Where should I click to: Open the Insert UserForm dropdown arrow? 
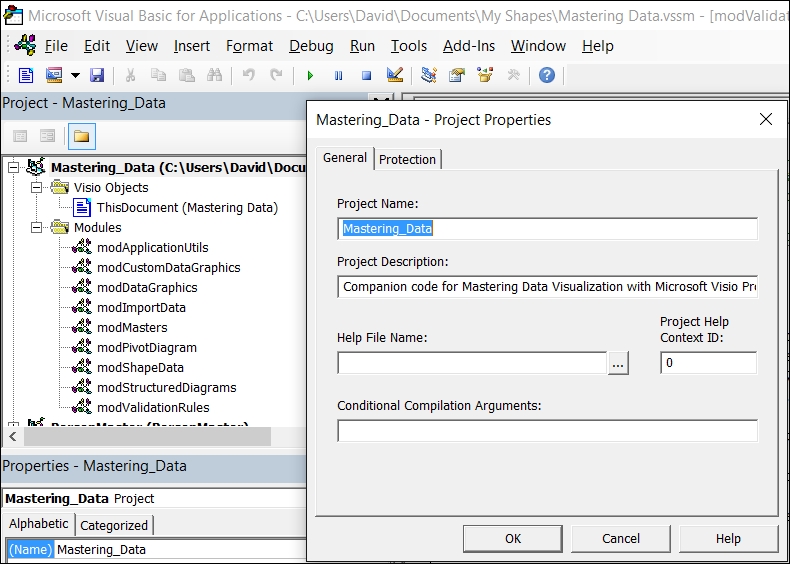coord(75,76)
